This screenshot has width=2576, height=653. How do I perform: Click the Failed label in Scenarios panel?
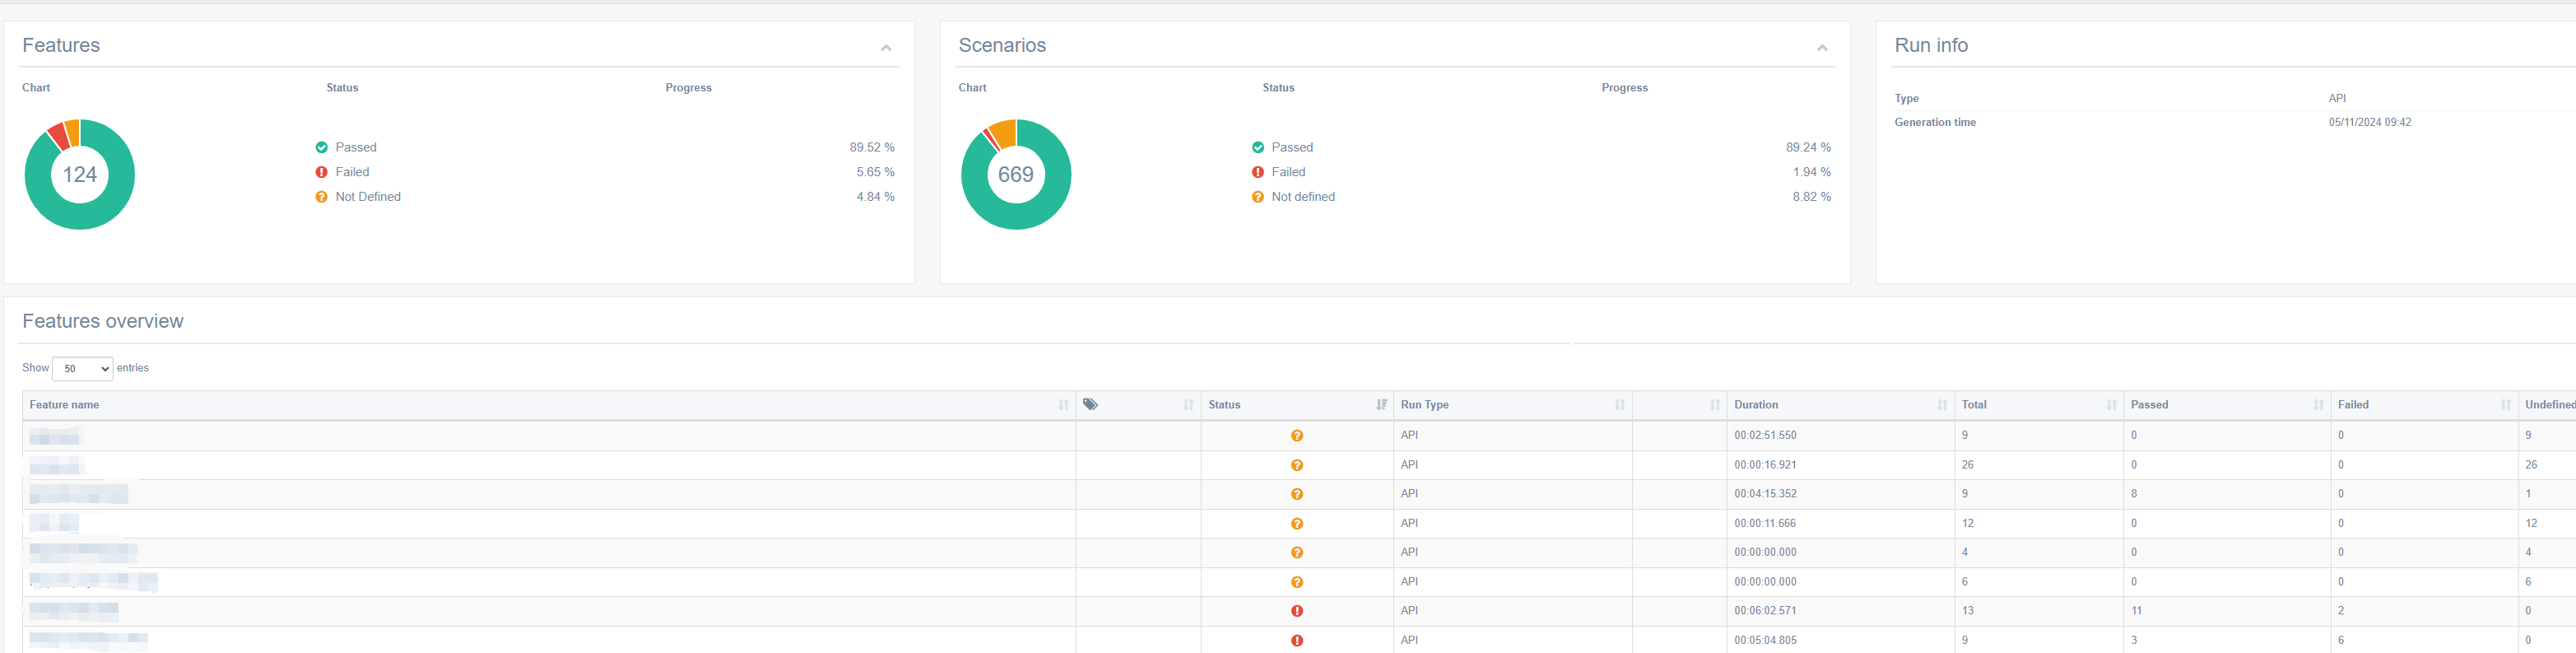(1288, 172)
